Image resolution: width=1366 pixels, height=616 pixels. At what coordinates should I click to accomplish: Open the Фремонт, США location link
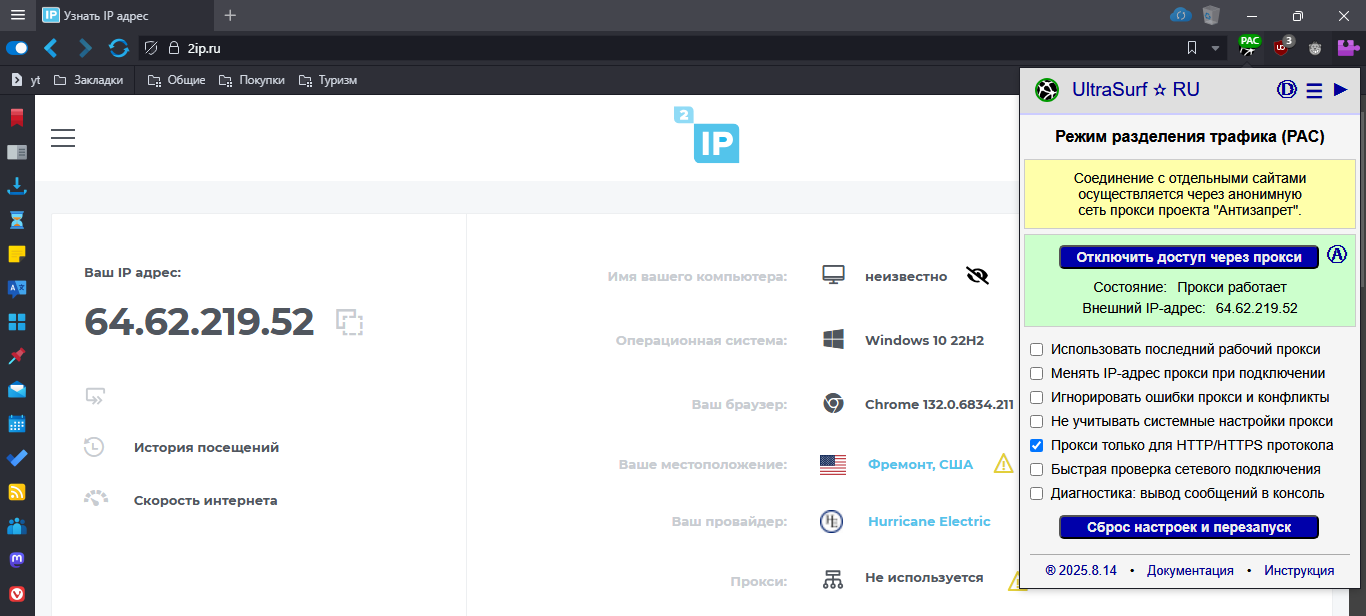[x=920, y=464]
